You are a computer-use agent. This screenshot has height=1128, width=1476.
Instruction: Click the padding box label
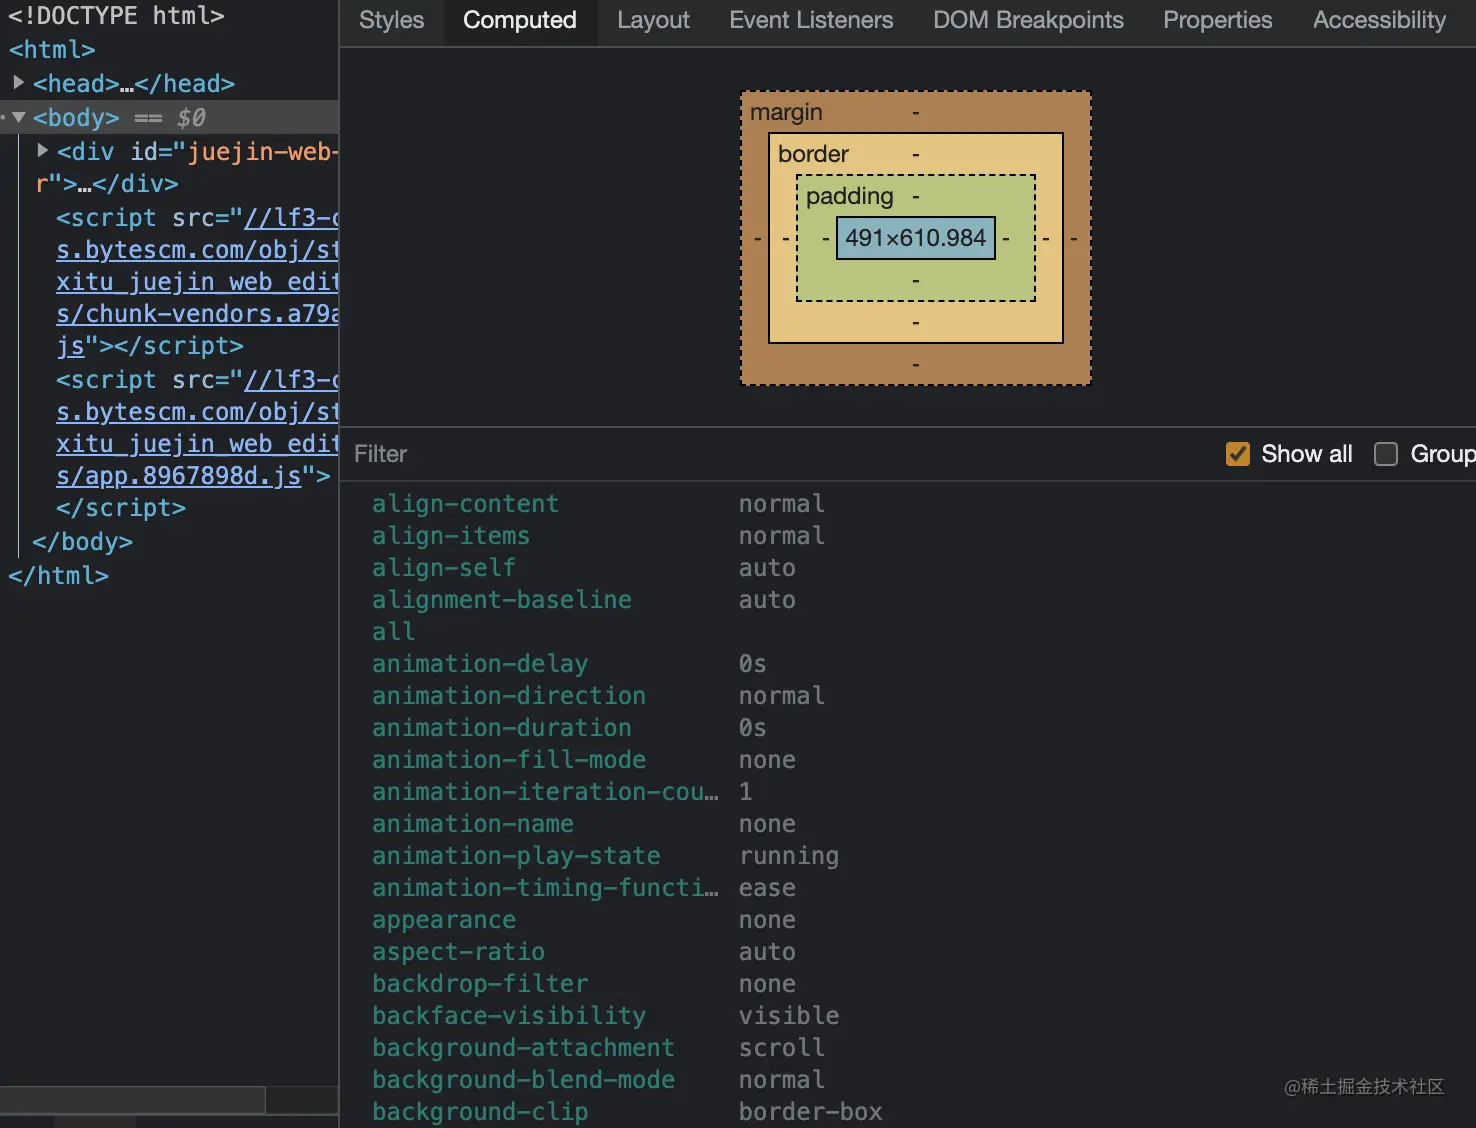pos(849,196)
